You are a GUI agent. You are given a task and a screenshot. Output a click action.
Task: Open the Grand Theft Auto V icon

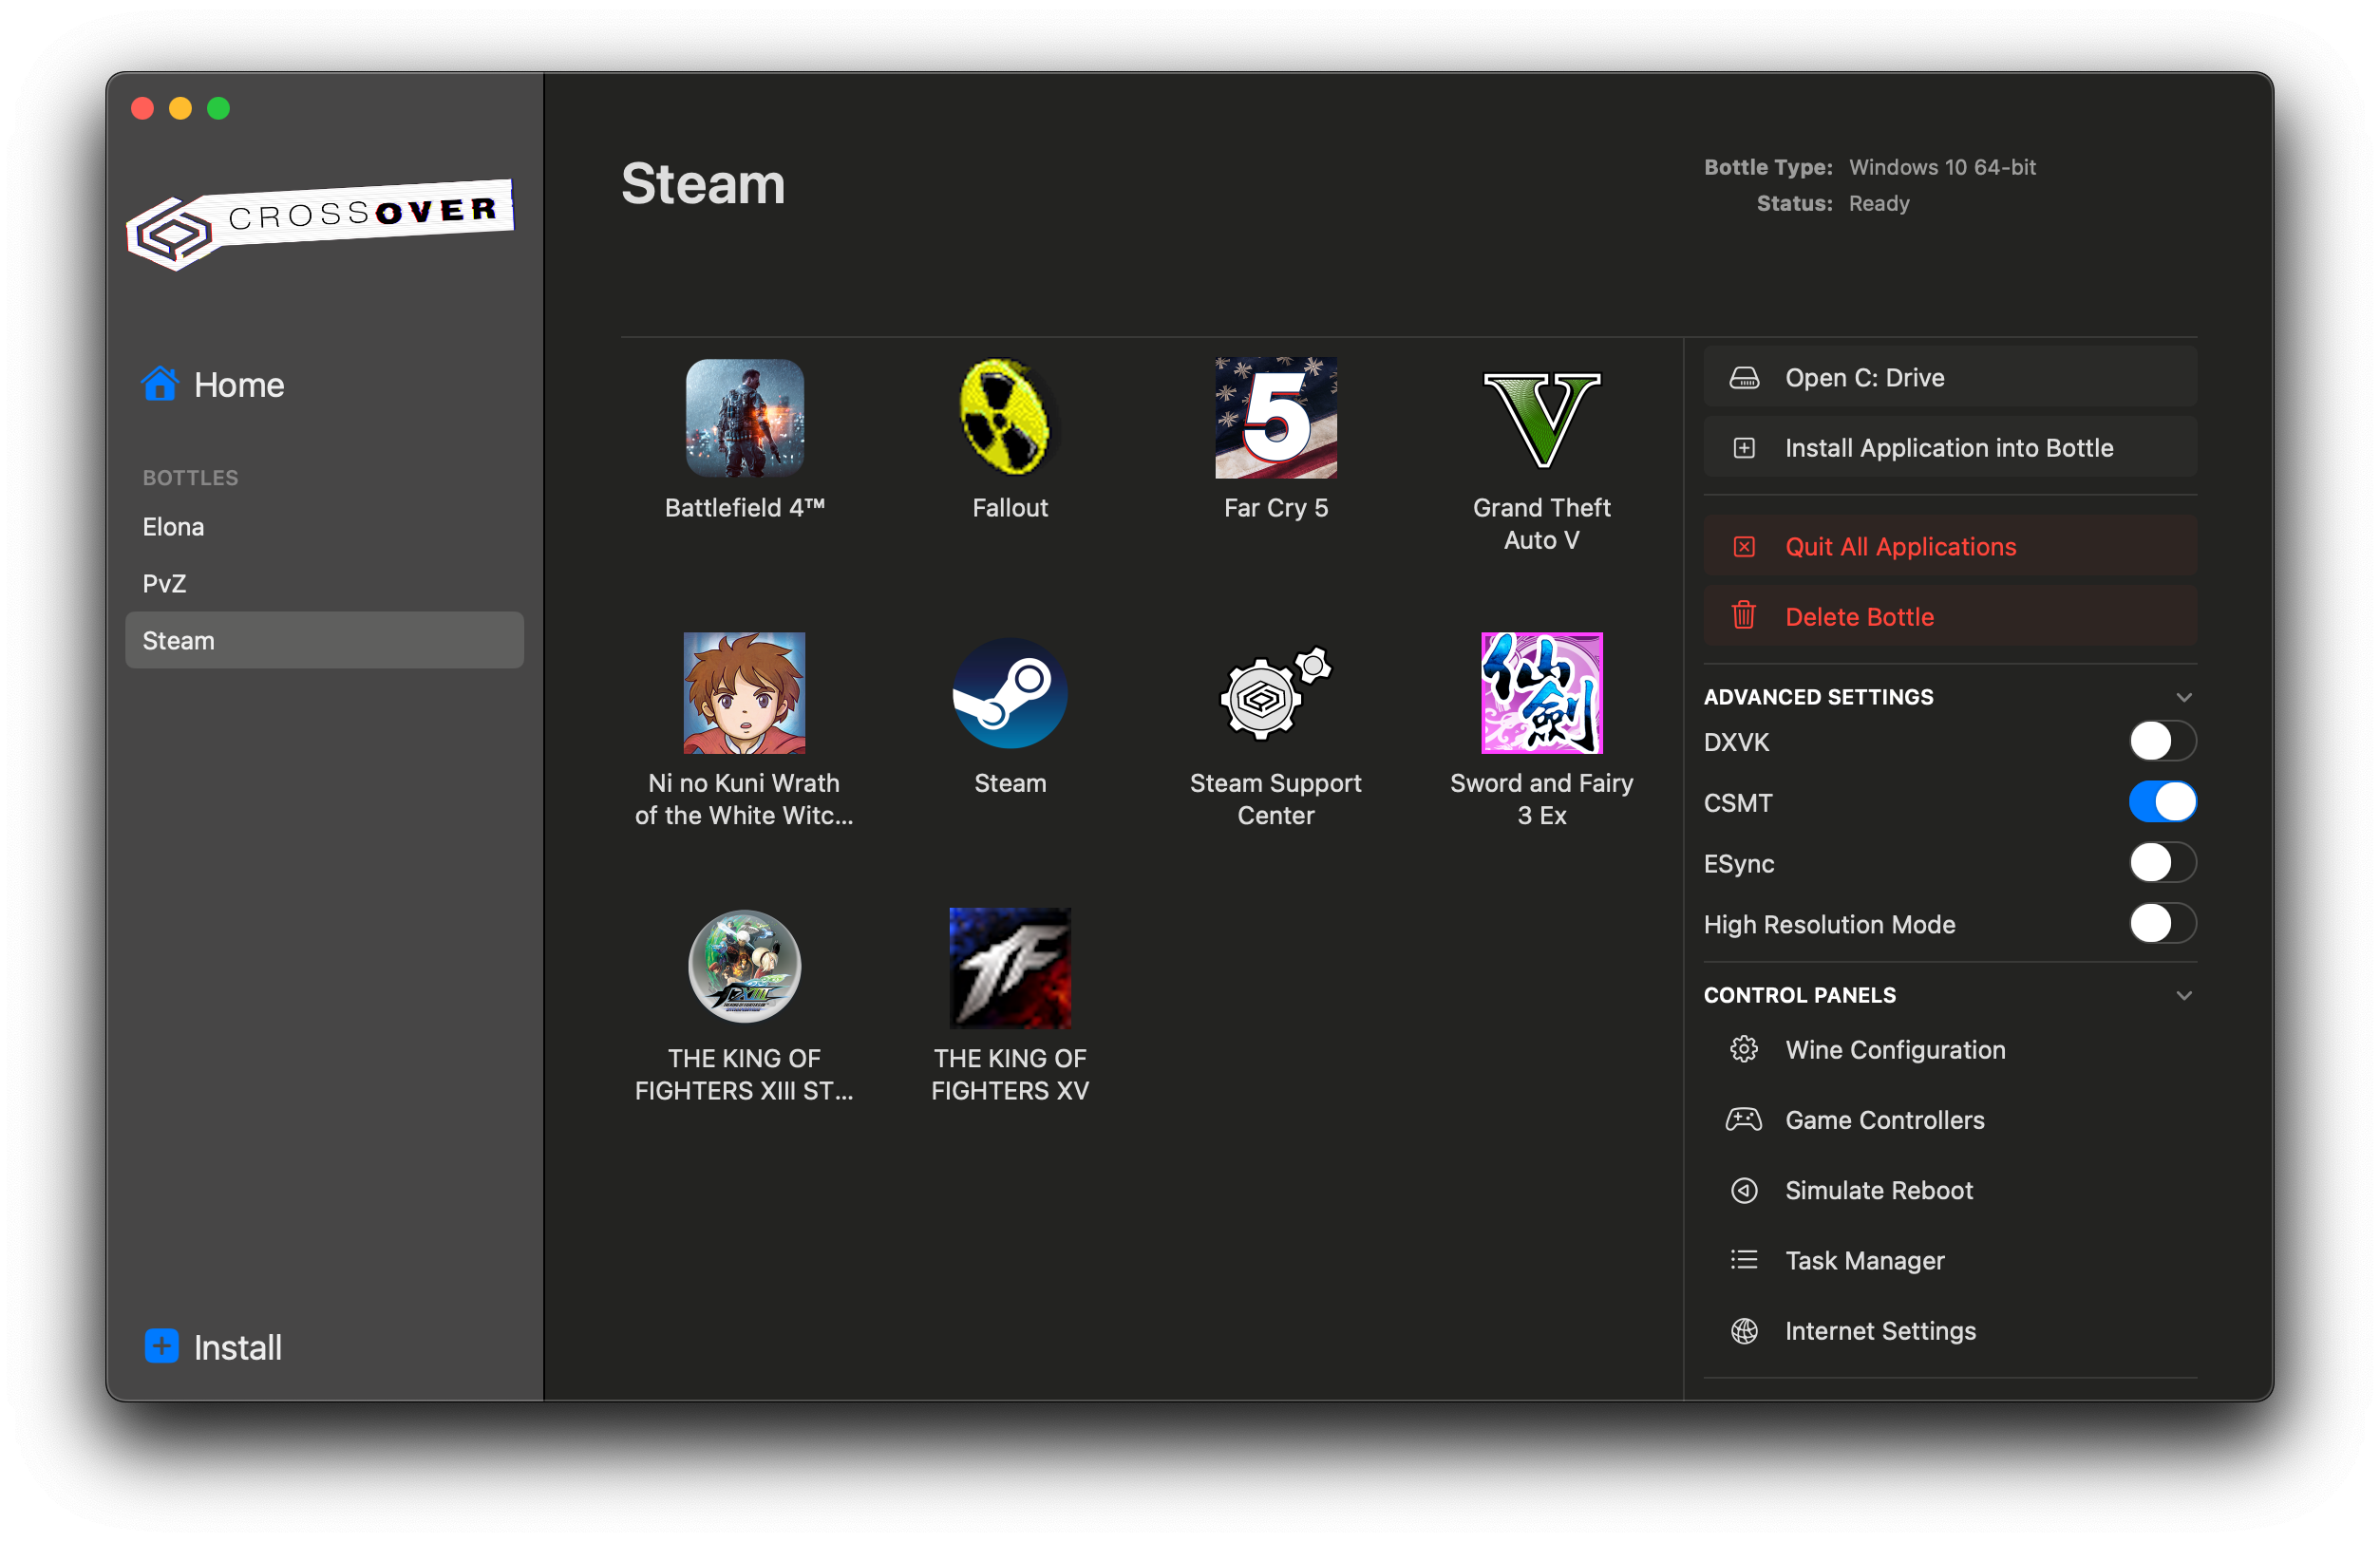(x=1541, y=420)
